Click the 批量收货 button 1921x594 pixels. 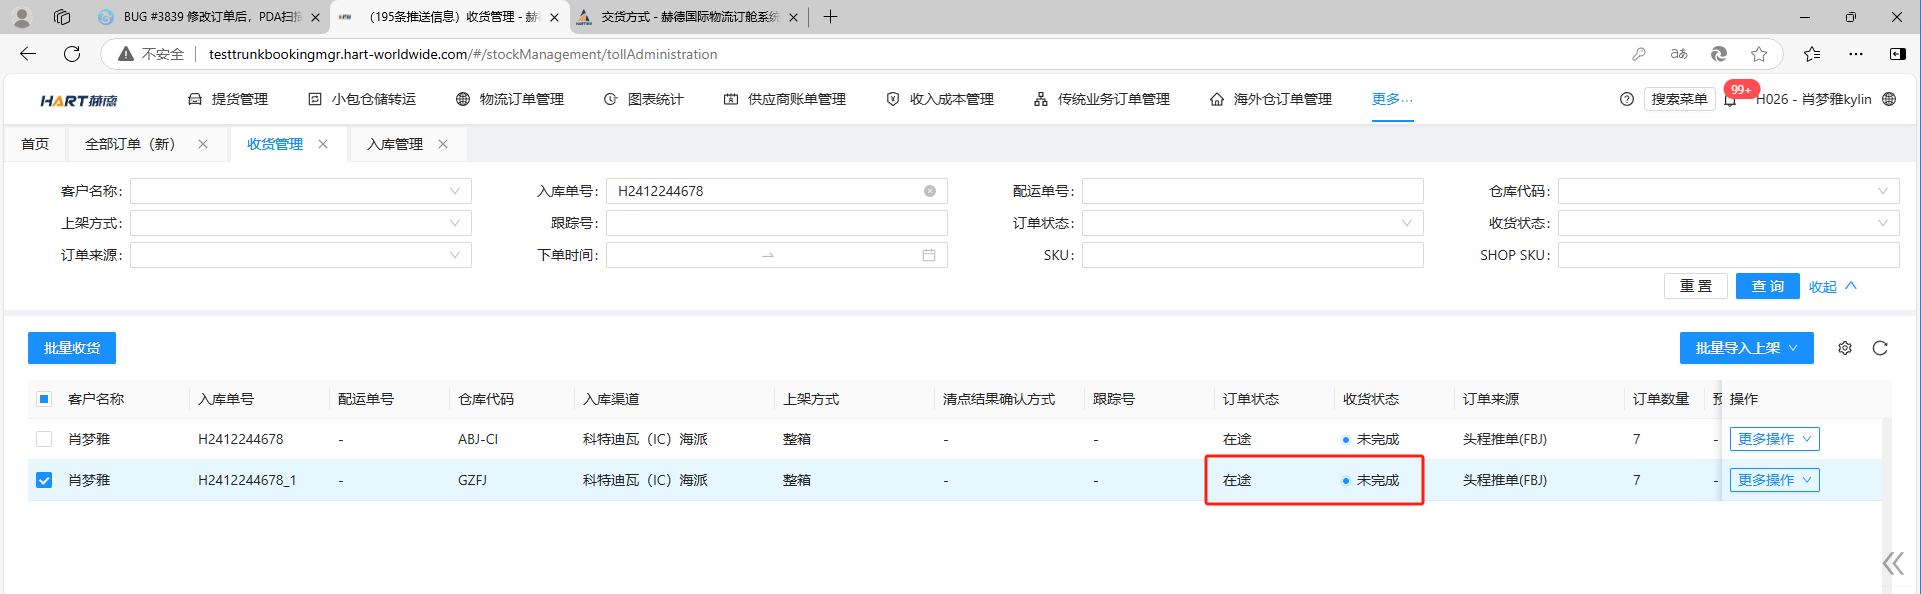click(72, 348)
